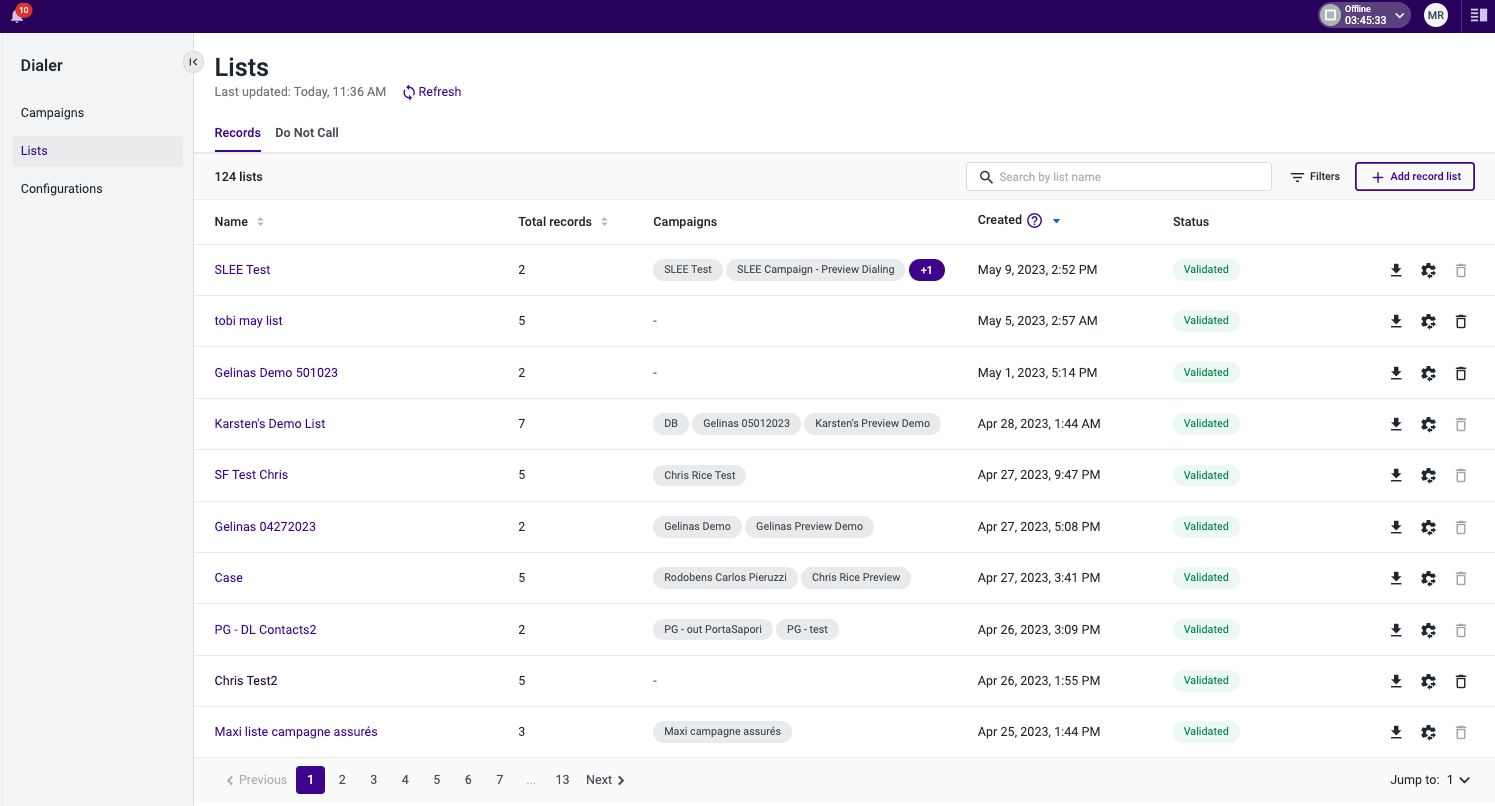Click the DB campaign chip
This screenshot has height=806, width=1495.
671,424
